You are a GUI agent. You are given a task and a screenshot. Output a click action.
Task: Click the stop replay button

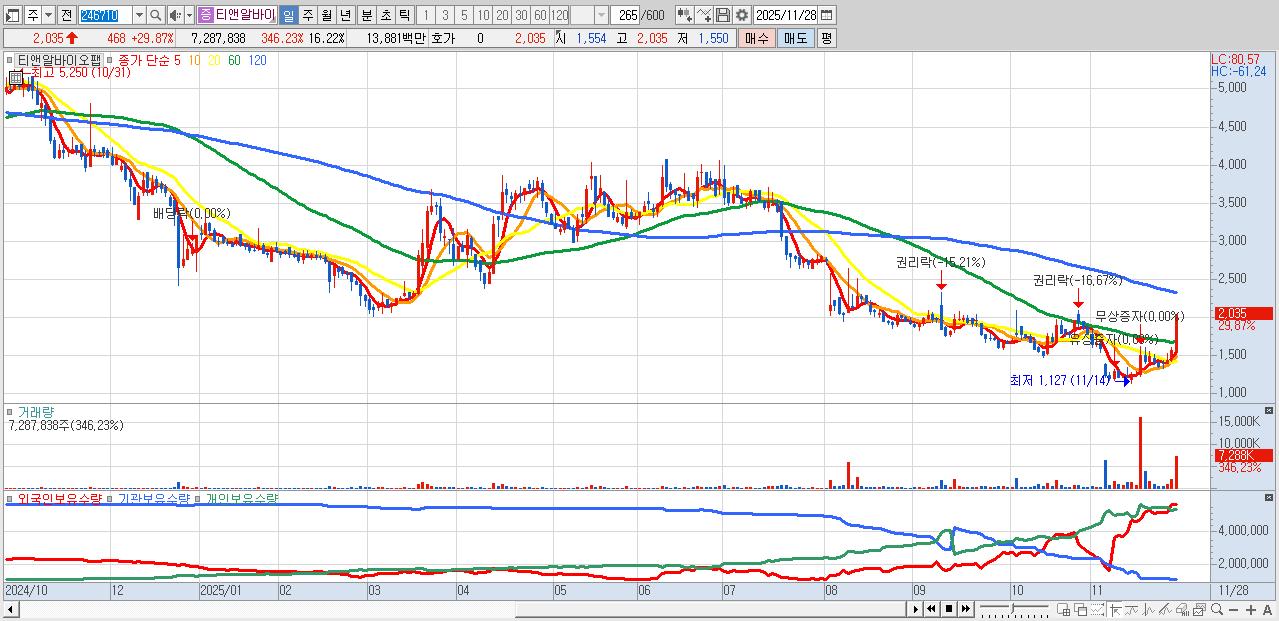(949, 609)
